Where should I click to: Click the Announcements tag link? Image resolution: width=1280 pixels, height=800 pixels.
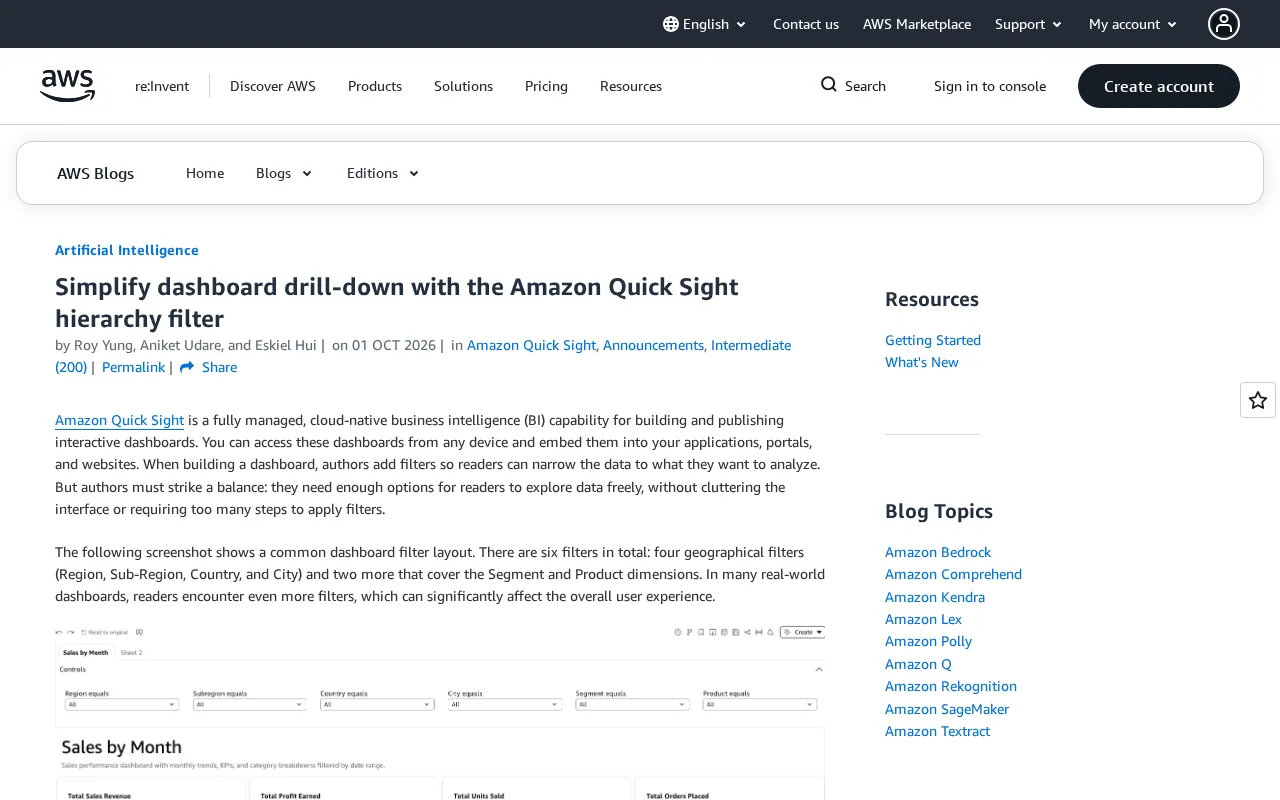(653, 345)
